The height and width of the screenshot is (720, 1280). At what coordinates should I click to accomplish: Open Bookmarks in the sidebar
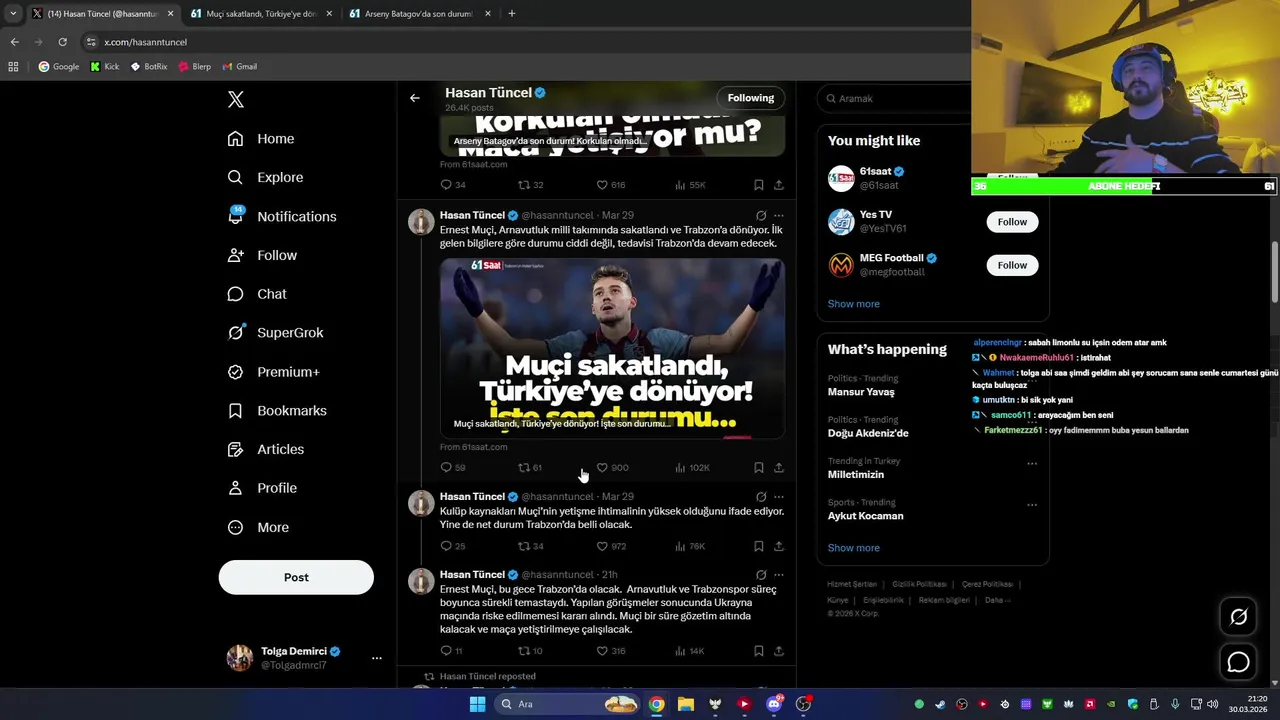coord(277,411)
